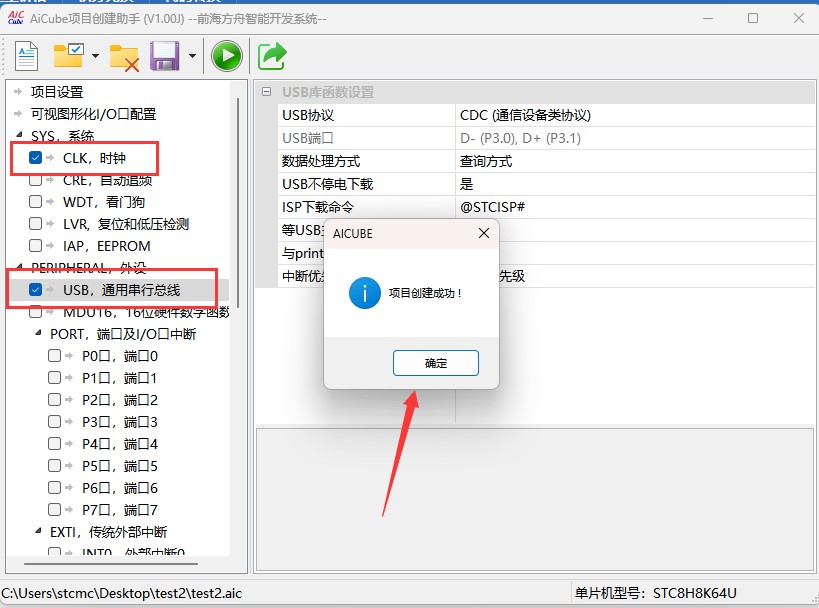
Task: Click the close project folder icon with red X
Action: [124, 57]
